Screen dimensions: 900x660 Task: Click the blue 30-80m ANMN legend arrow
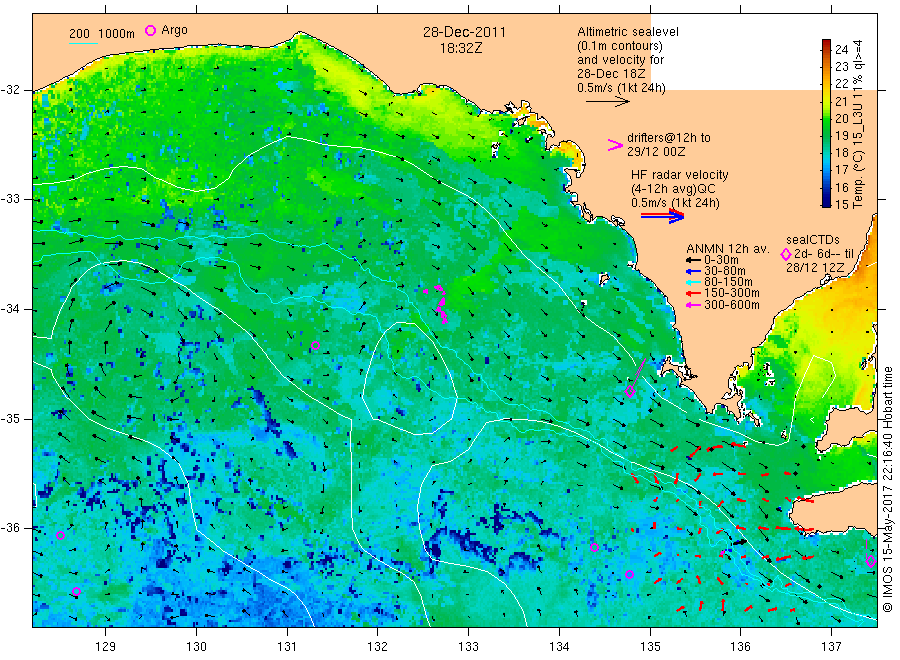[x=693, y=271]
